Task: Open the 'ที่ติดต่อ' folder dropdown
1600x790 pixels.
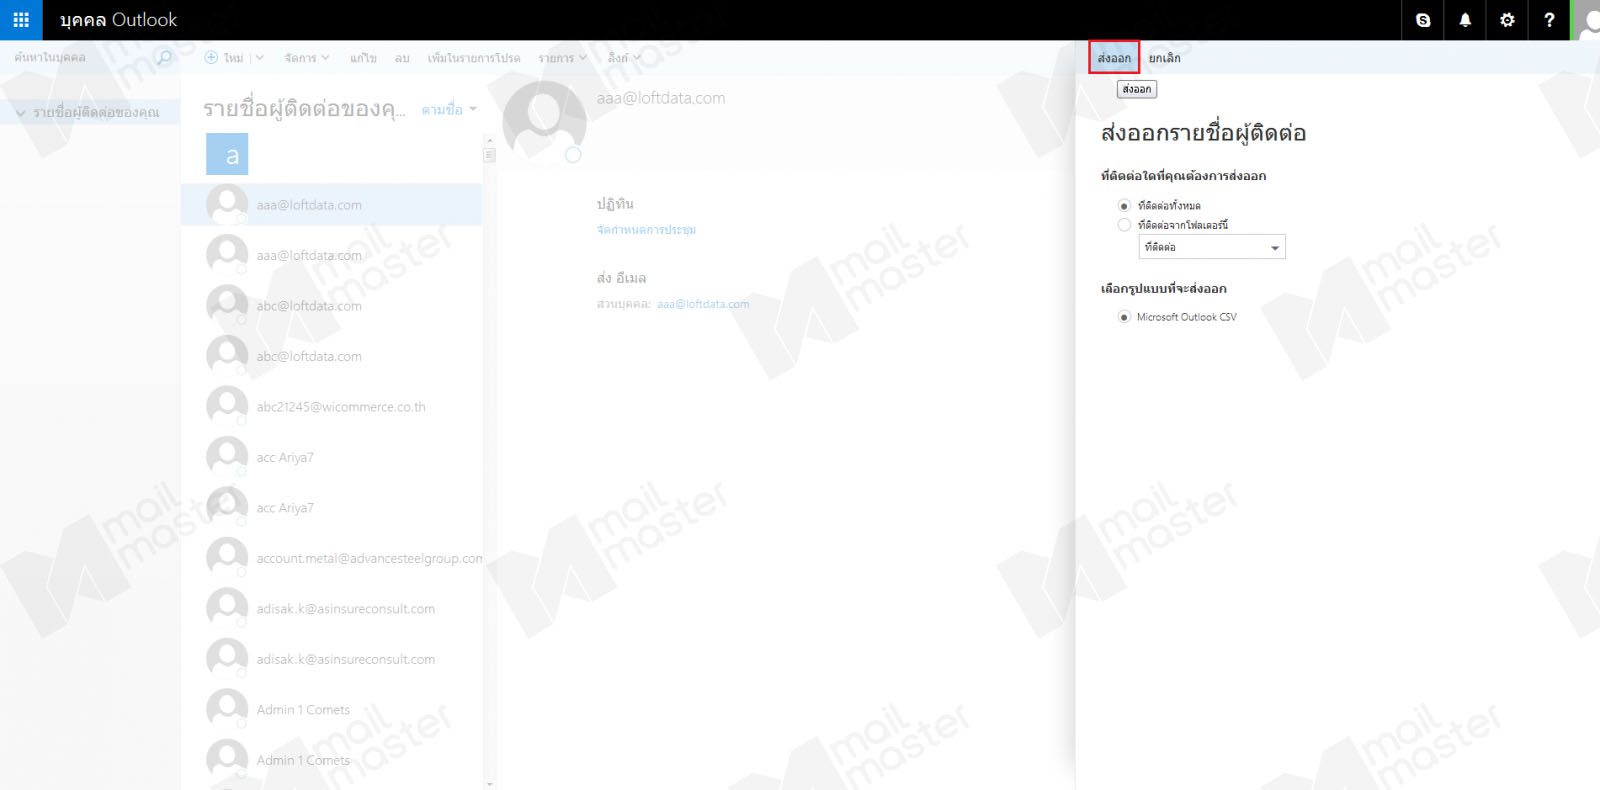Action: coord(1212,247)
